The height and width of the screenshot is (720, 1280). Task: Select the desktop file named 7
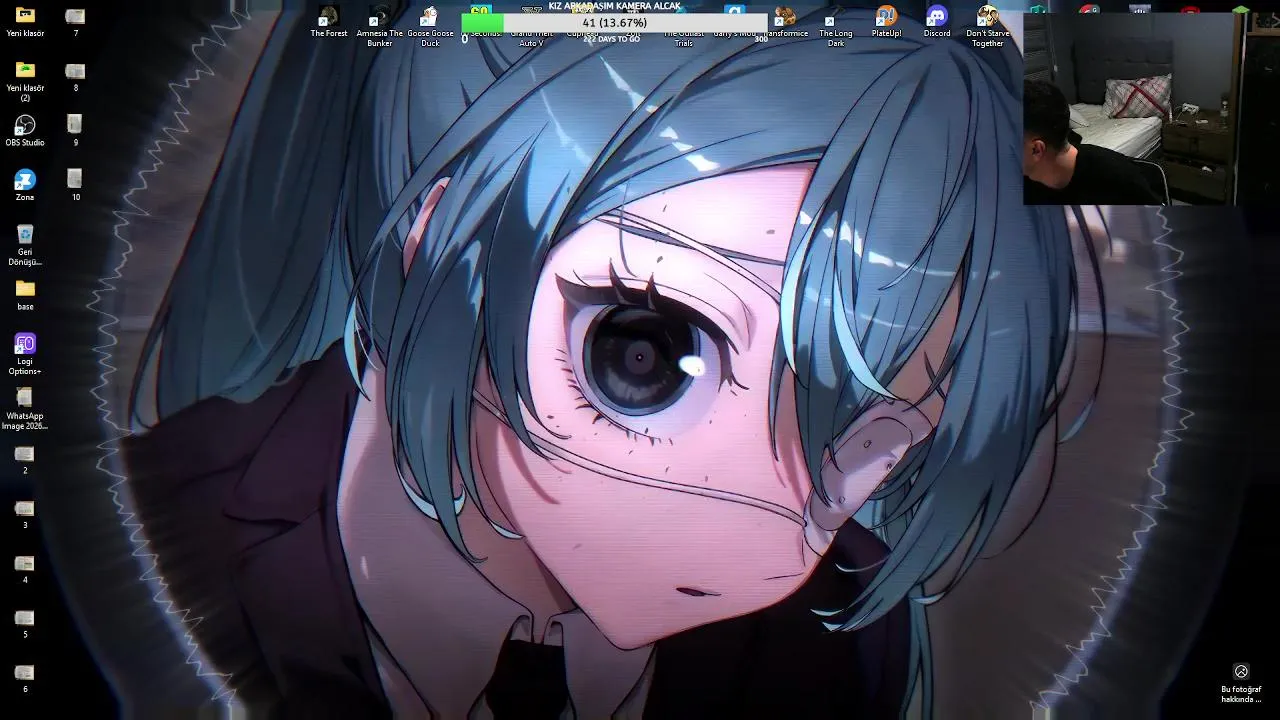(x=75, y=22)
